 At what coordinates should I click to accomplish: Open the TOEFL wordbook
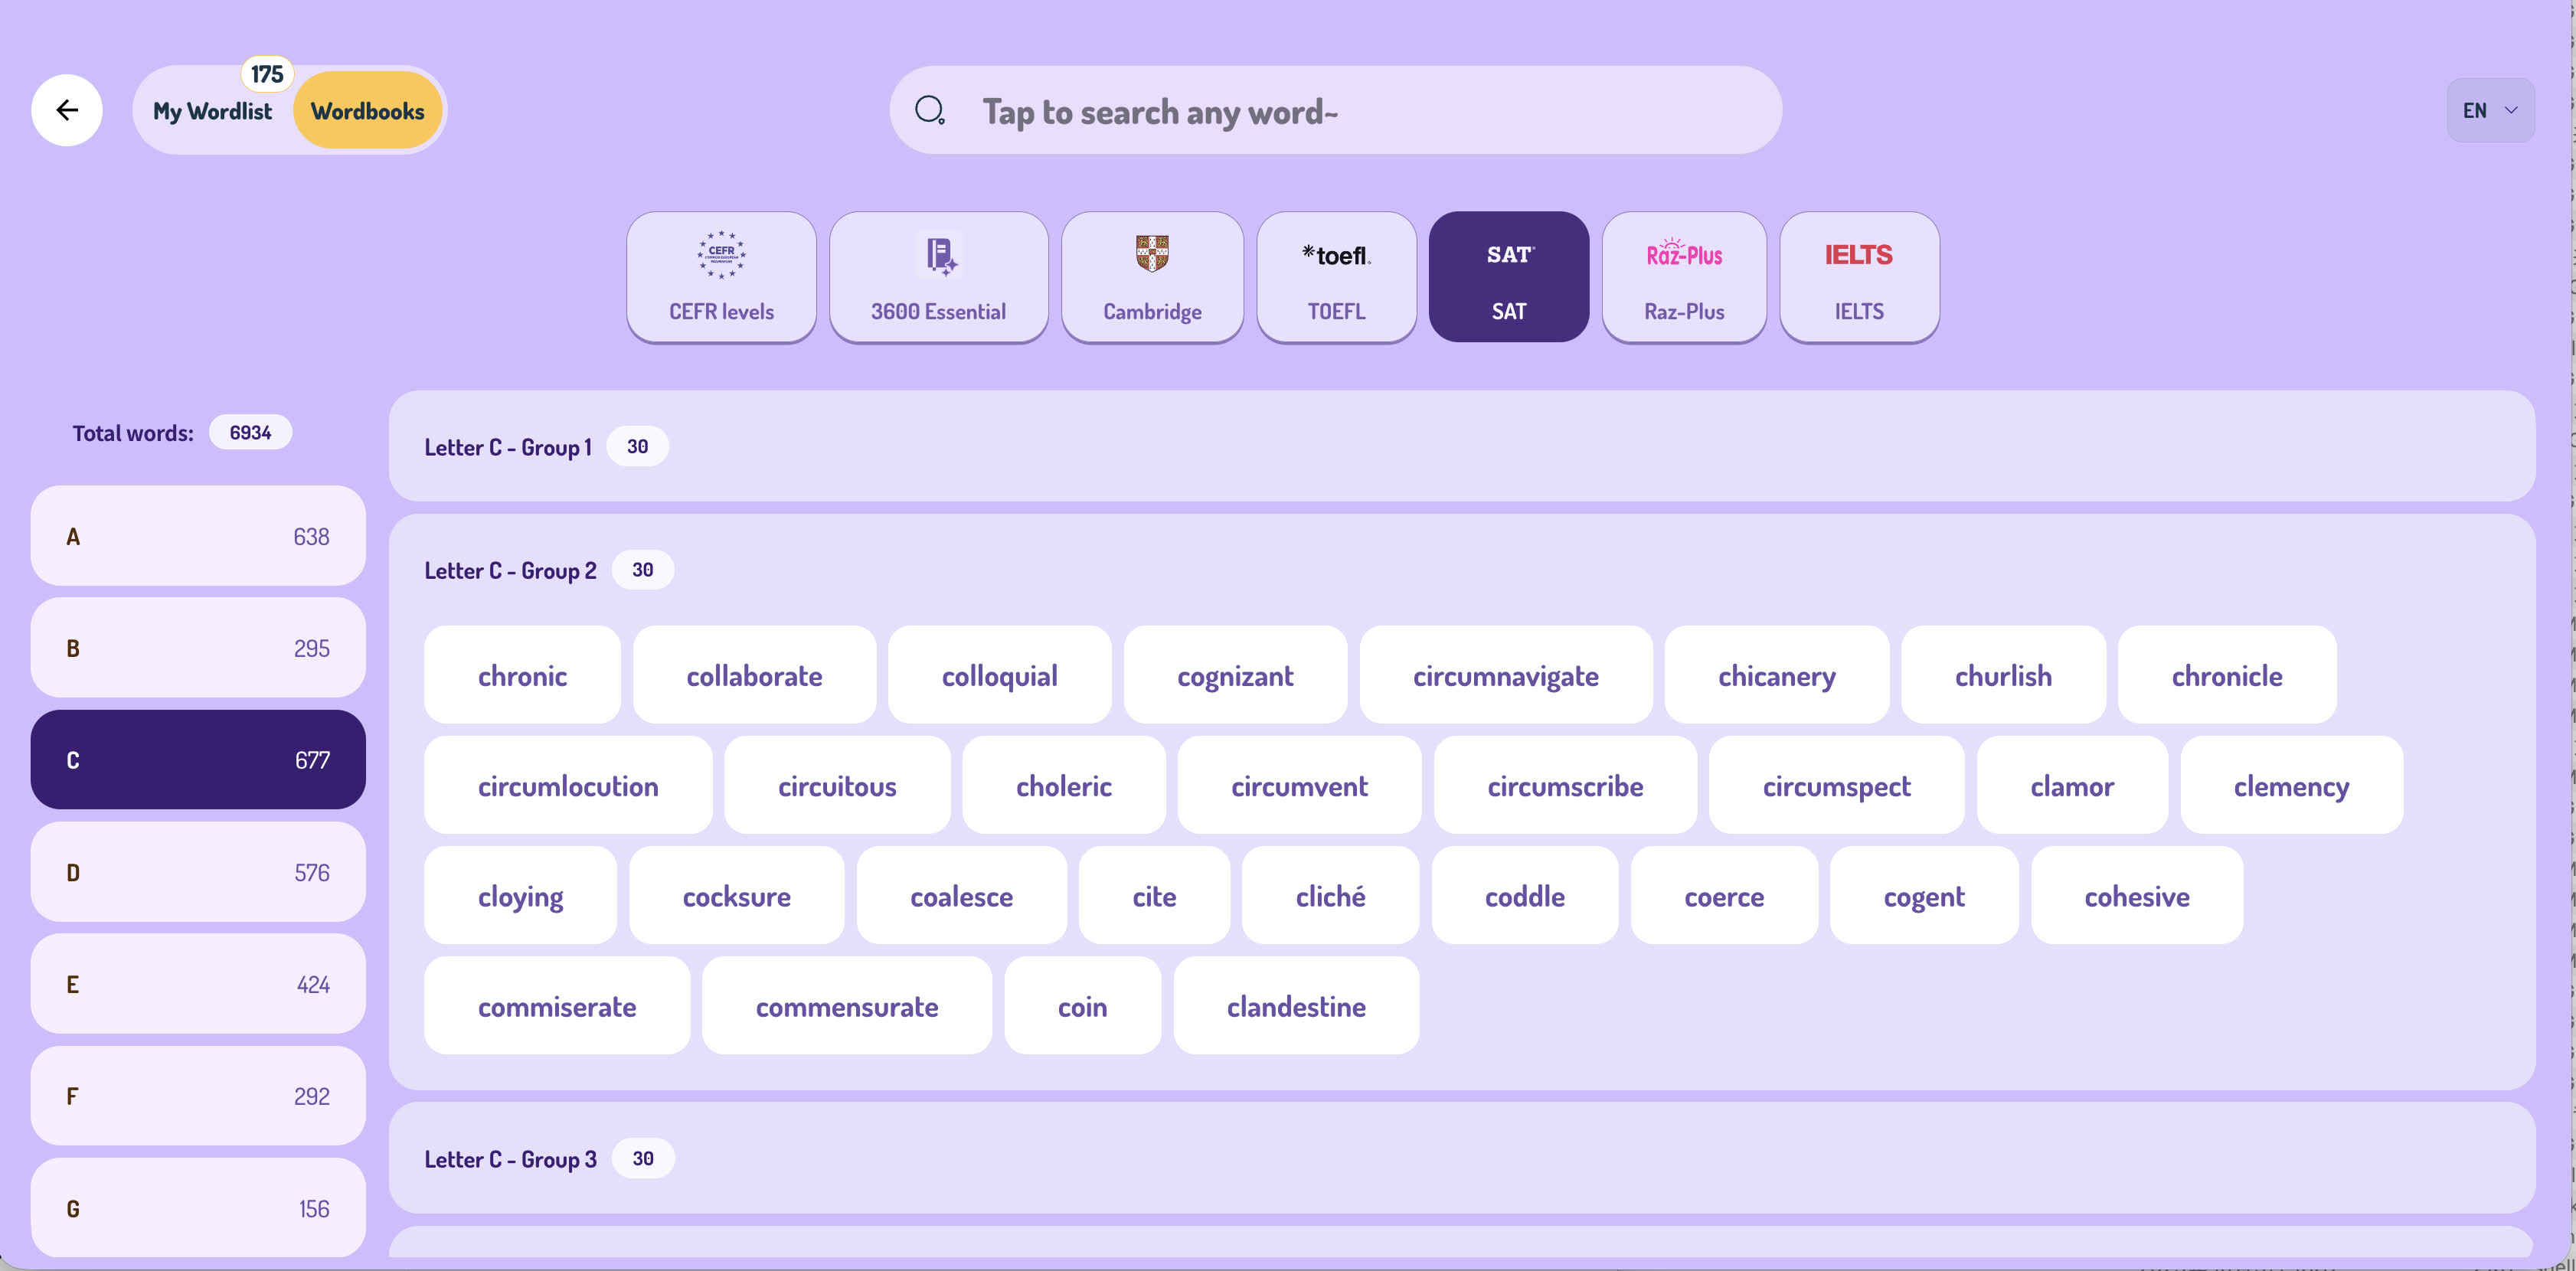coord(1336,277)
